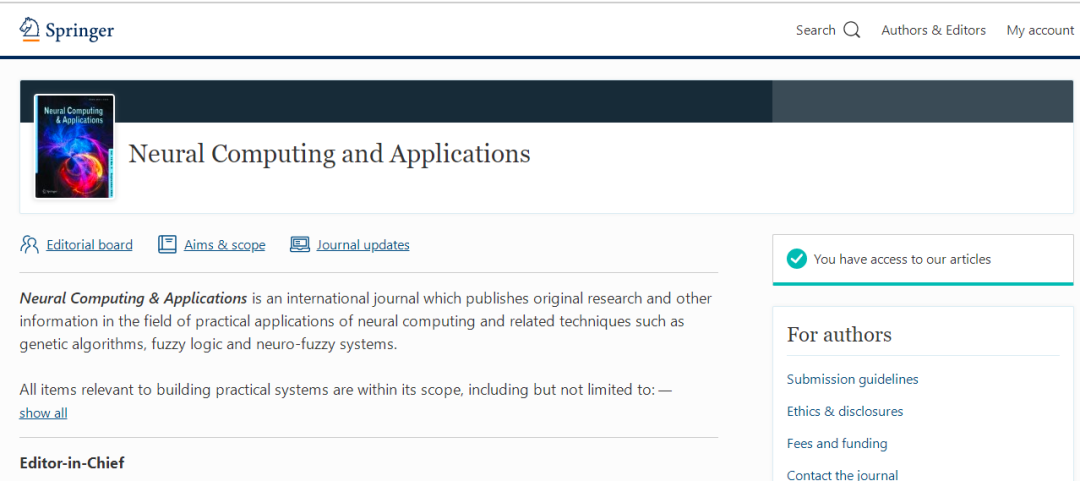Select Contact the journal link
The width and height of the screenshot is (1080, 481).
pos(842,474)
